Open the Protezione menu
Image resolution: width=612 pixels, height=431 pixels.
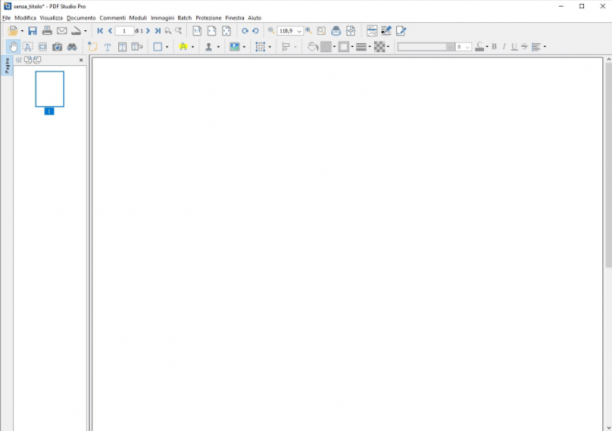(208, 18)
